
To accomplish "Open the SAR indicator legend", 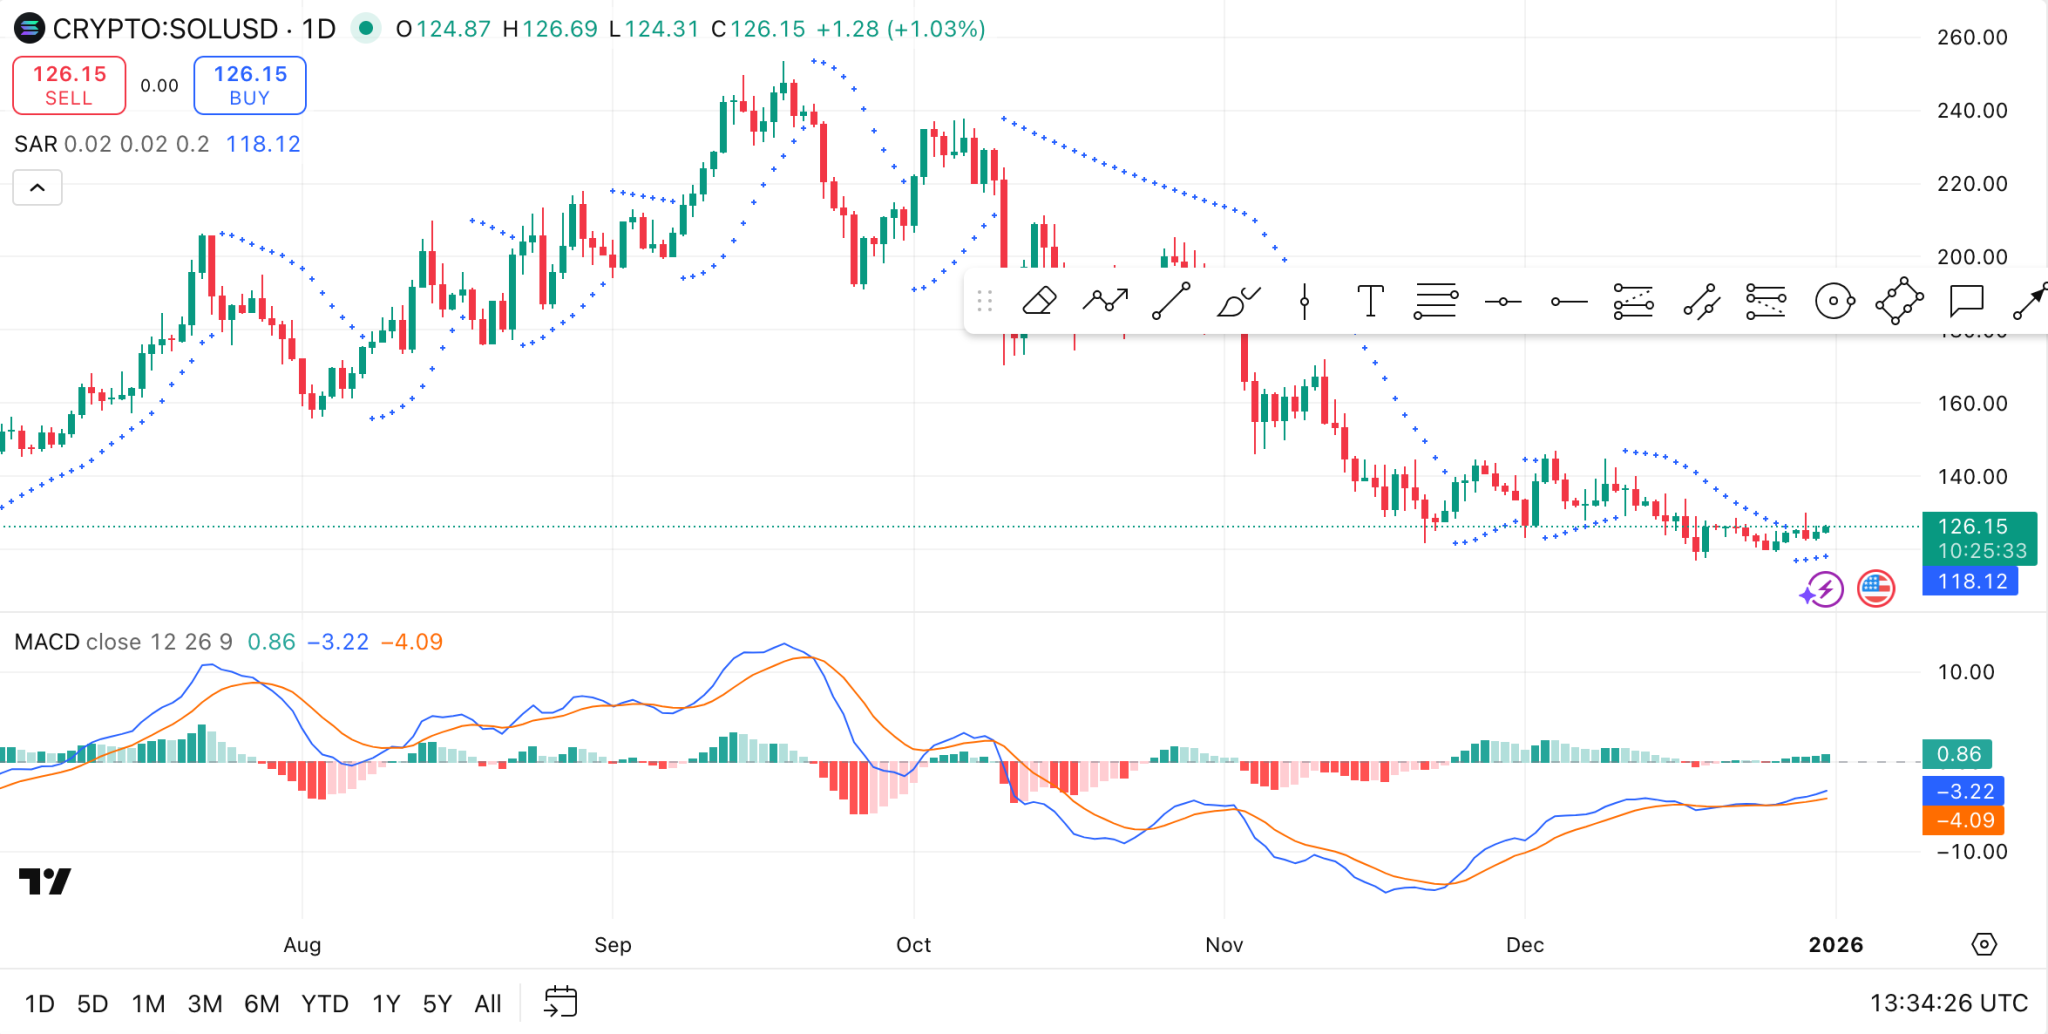I will coord(36,144).
